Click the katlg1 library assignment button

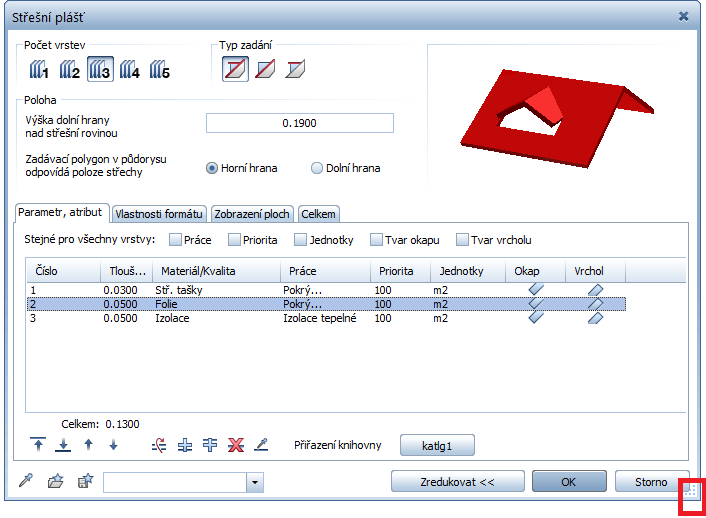437,445
